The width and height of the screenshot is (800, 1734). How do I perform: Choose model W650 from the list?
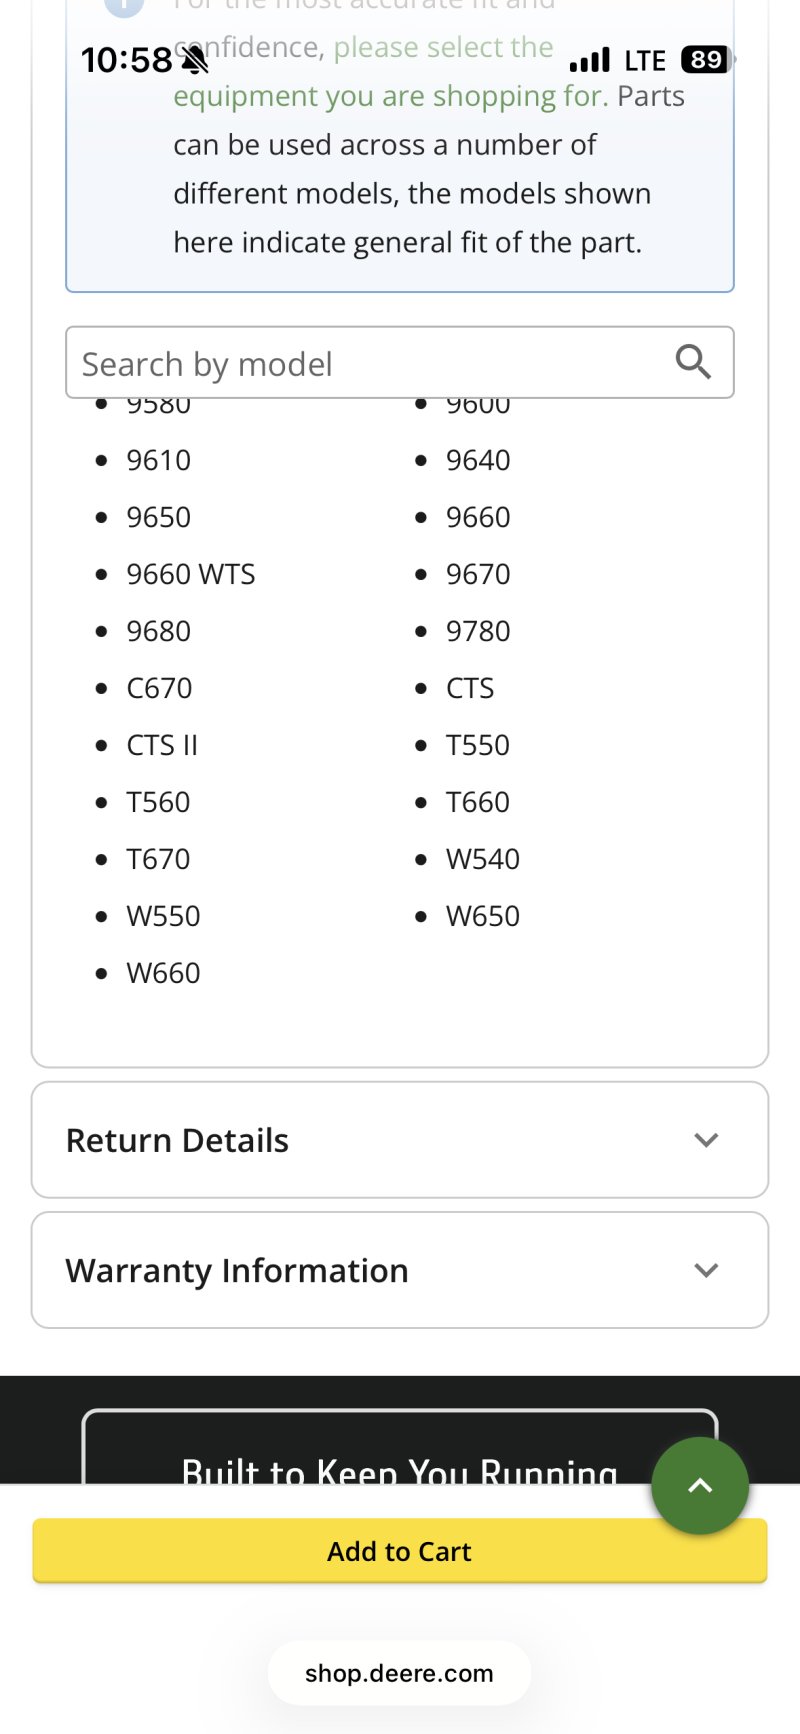(483, 916)
